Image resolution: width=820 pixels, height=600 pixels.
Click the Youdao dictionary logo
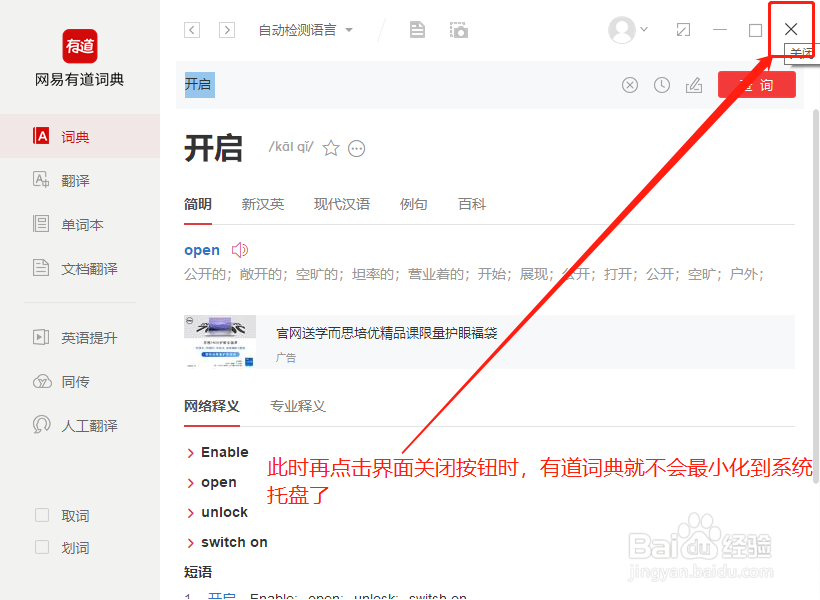click(x=79, y=46)
